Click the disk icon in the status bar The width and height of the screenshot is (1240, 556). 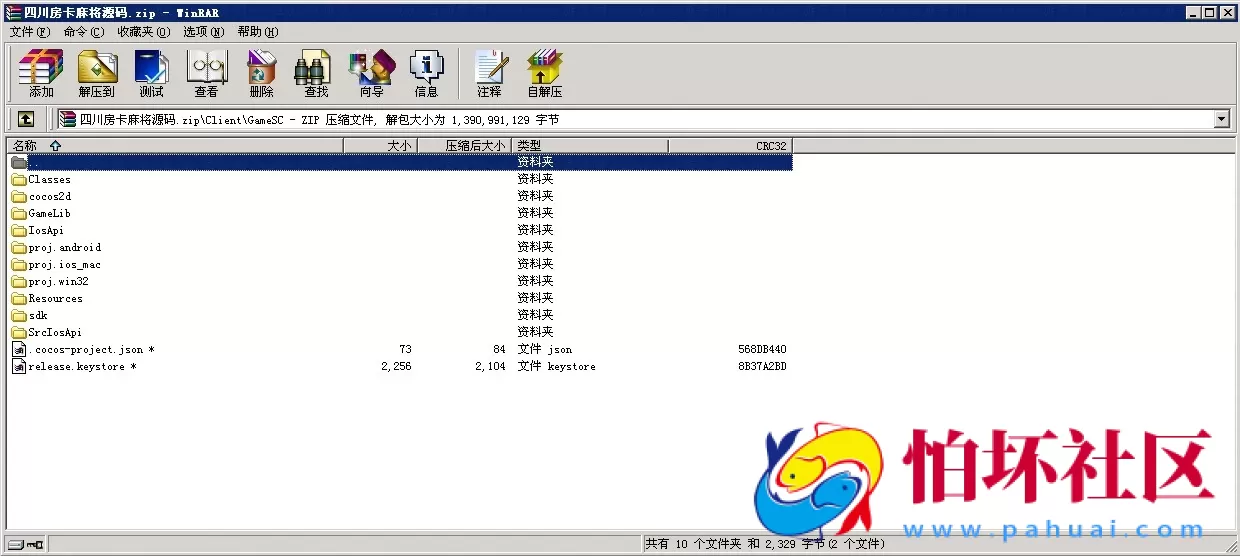point(14,544)
